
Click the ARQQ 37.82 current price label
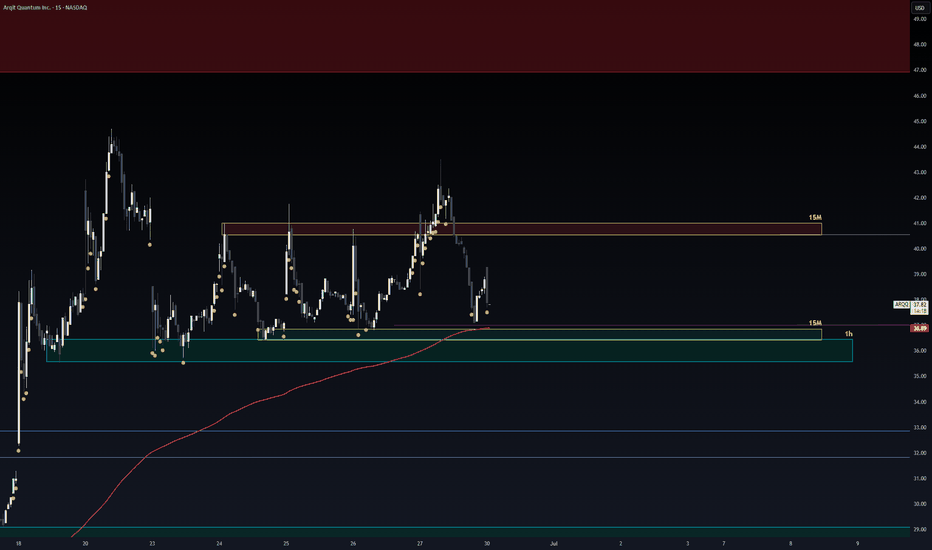[x=911, y=304]
